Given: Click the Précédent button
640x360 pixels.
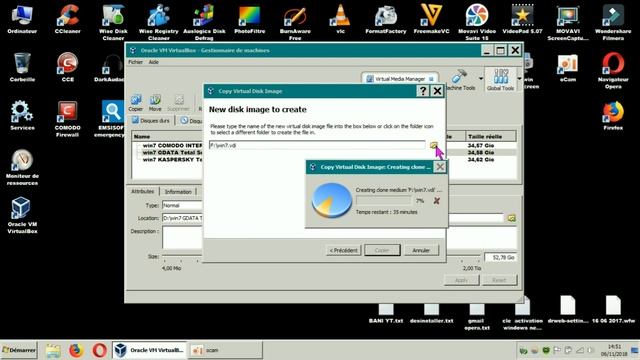Looking at the screenshot, I should [x=343, y=250].
